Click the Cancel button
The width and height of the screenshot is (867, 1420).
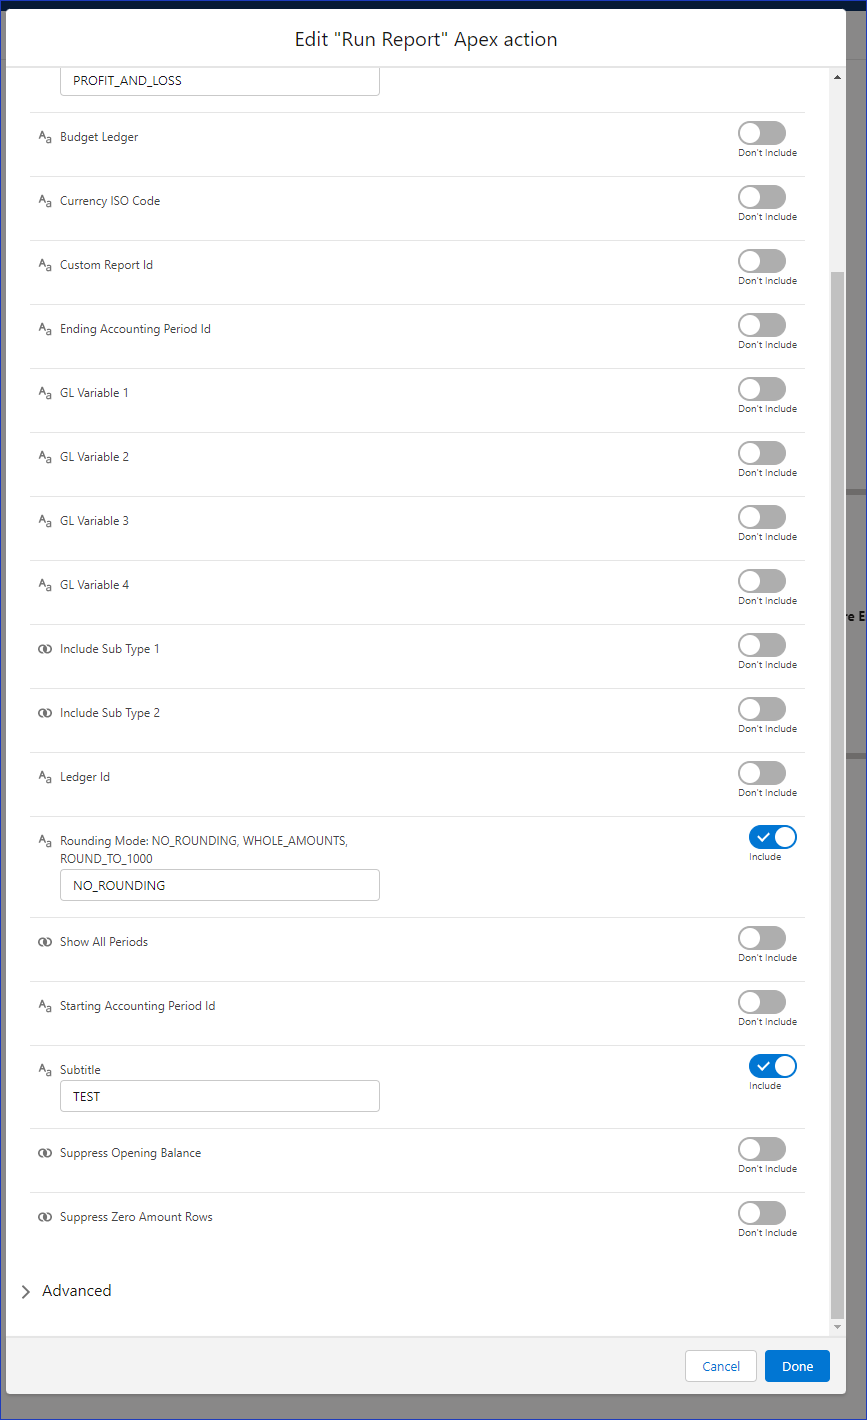coord(721,1366)
